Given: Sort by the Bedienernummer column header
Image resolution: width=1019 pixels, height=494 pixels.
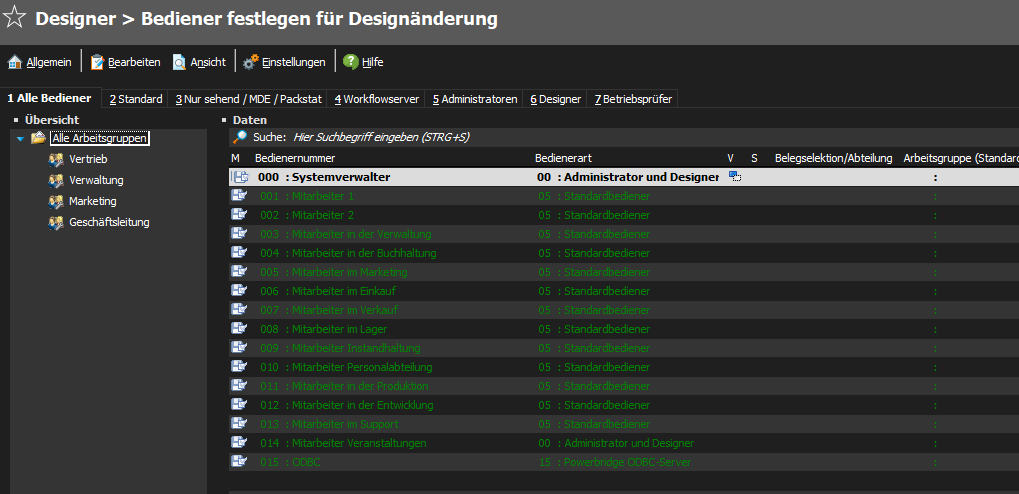Looking at the screenshot, I should (294, 158).
